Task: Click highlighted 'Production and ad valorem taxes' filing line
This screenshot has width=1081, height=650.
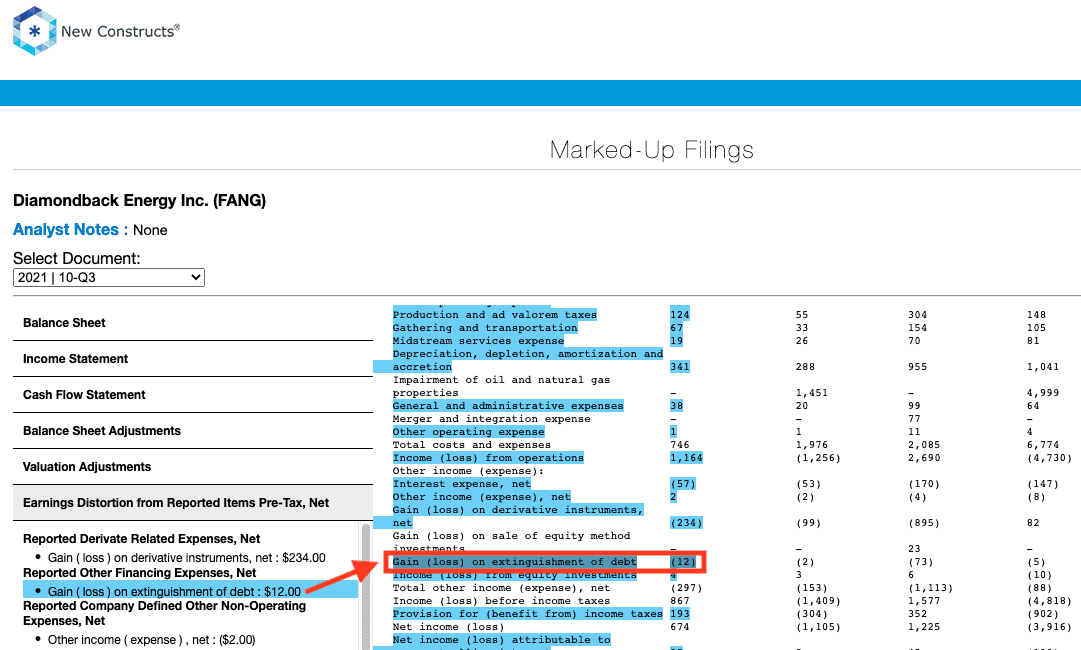Action: point(494,315)
